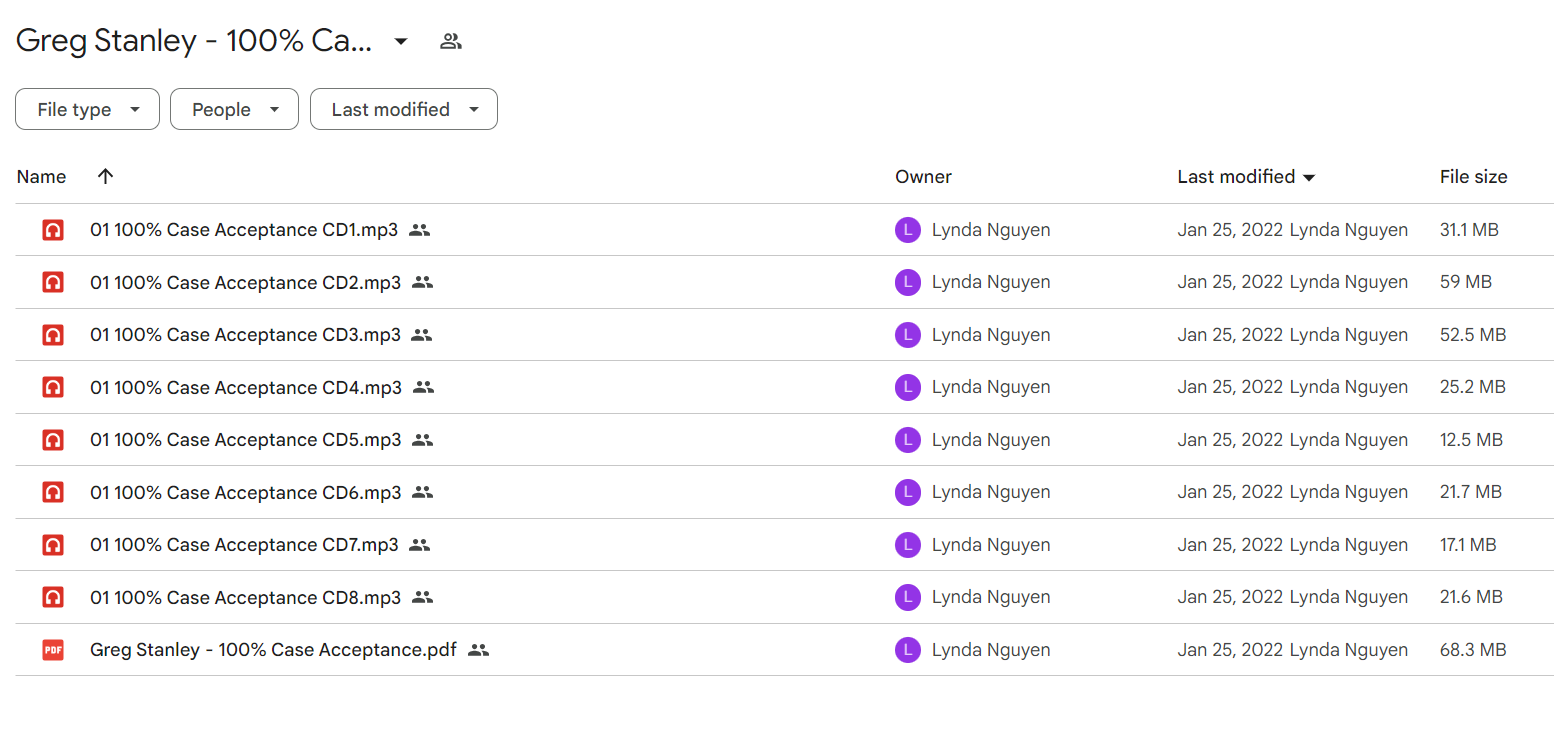Reverse sort direction with the Name arrow
Image resolution: width=1554 pixels, height=745 pixels.
click(105, 177)
